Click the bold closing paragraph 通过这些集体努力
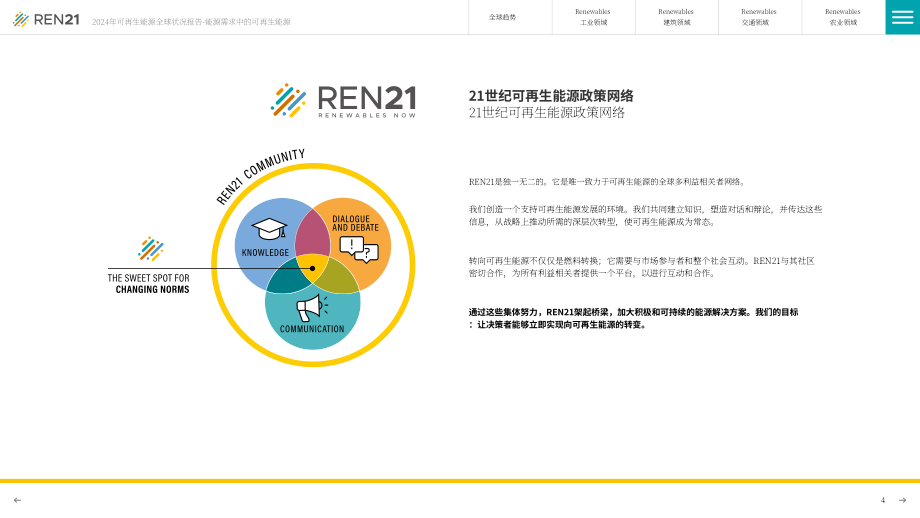Screen dimensions: 920x518 634,318
